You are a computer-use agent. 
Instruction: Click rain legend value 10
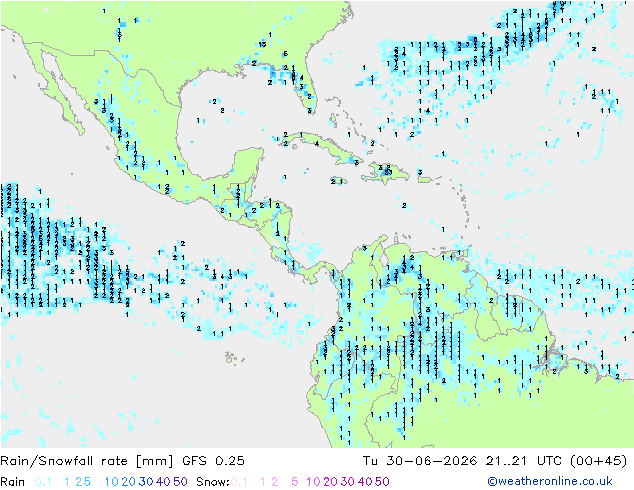pos(112,482)
